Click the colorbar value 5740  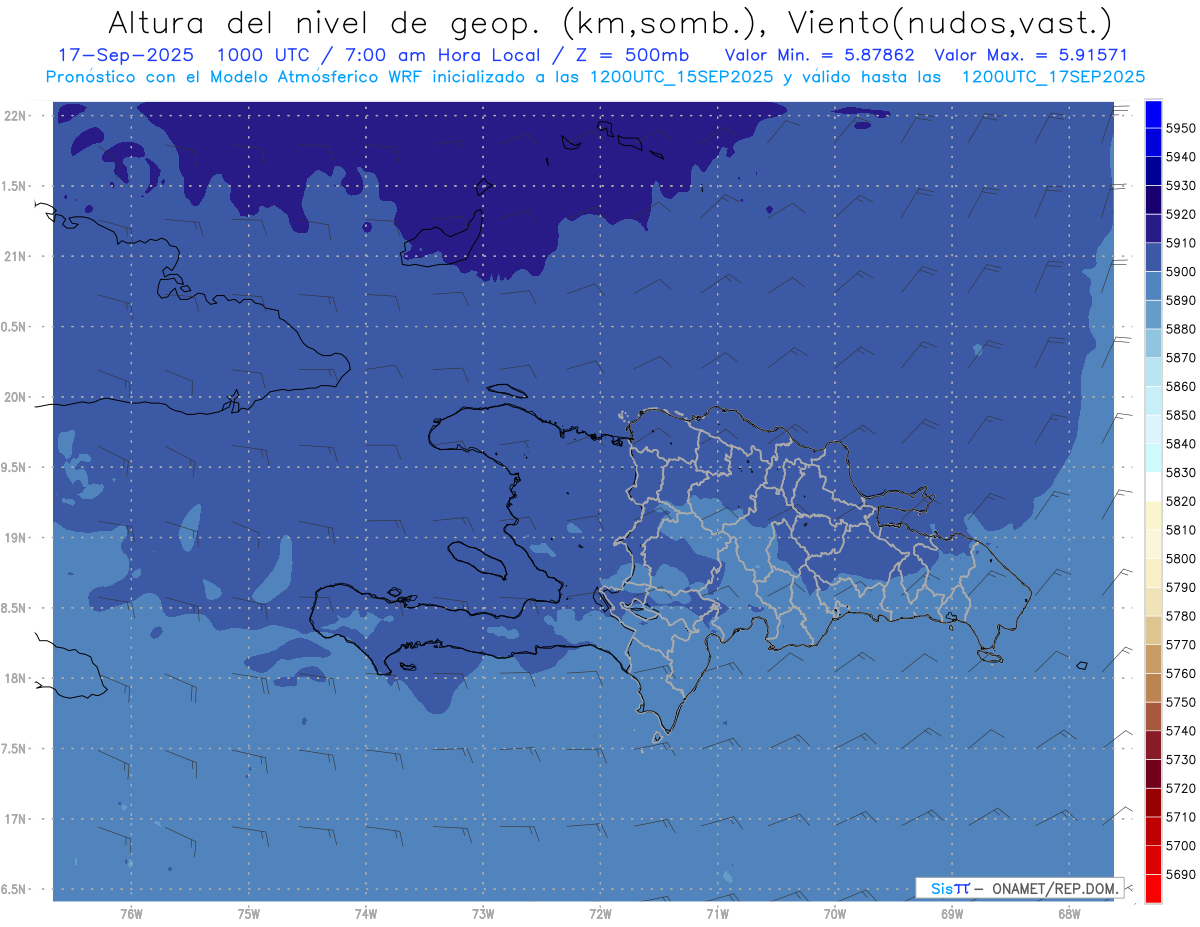tap(1180, 731)
